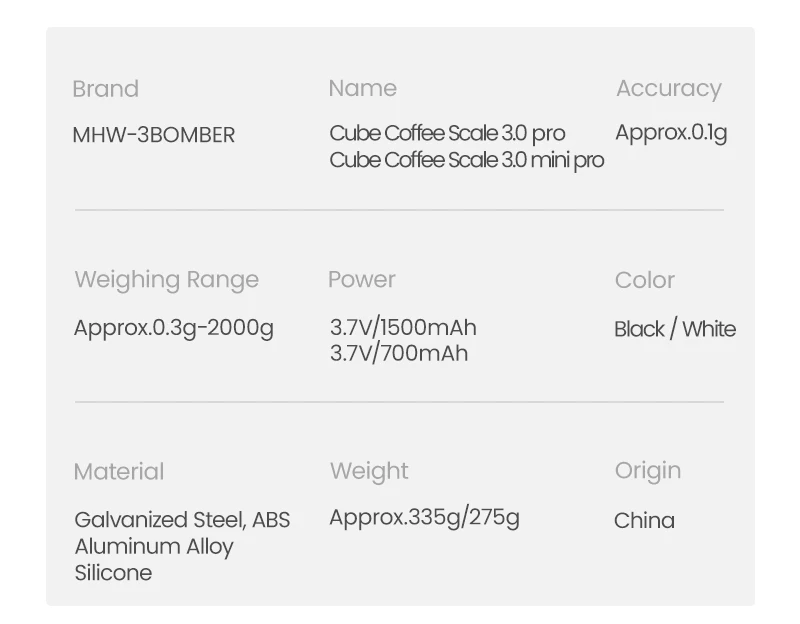800x624 pixels.
Task: Select the Black / White color value
Action: (x=675, y=329)
